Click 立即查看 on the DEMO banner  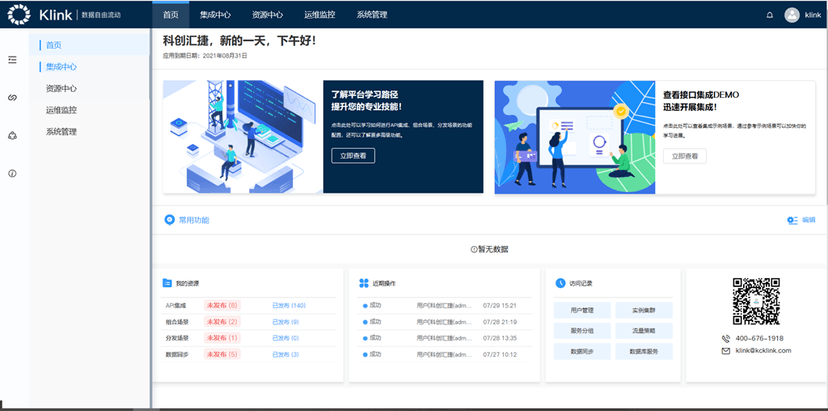coord(684,155)
